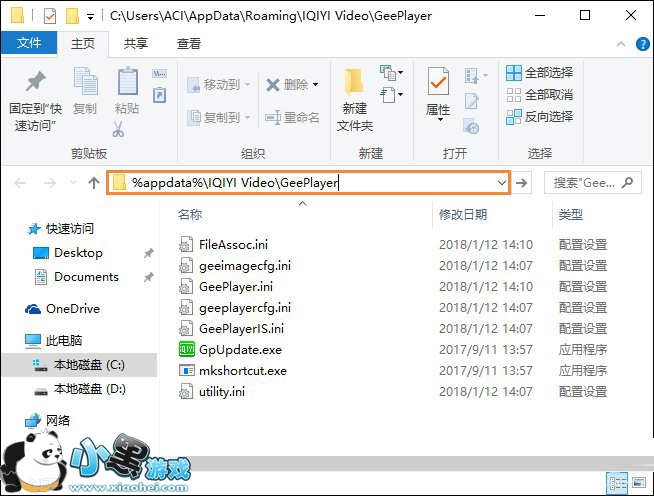
Task: Sort files by 名称 column header
Action: (190, 214)
